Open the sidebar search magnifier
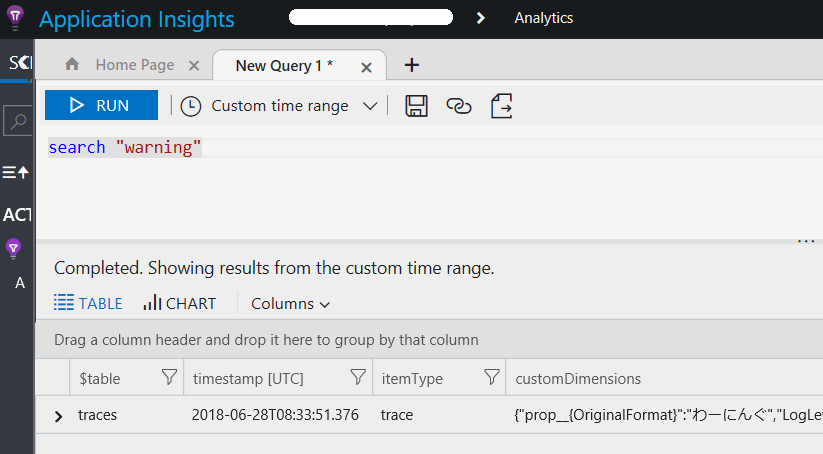The image size is (823, 454). [x=18, y=121]
